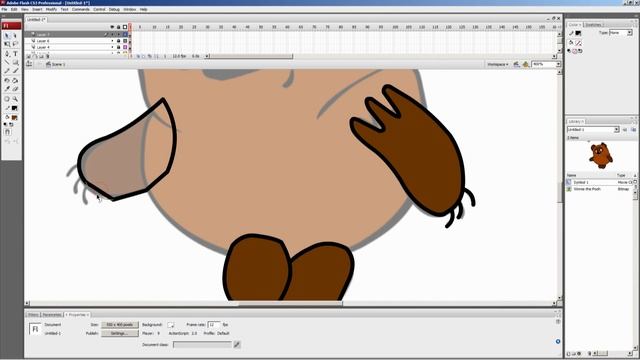Open the Workspace dropdown menu
This screenshot has height=360, width=640.
coord(498,64)
